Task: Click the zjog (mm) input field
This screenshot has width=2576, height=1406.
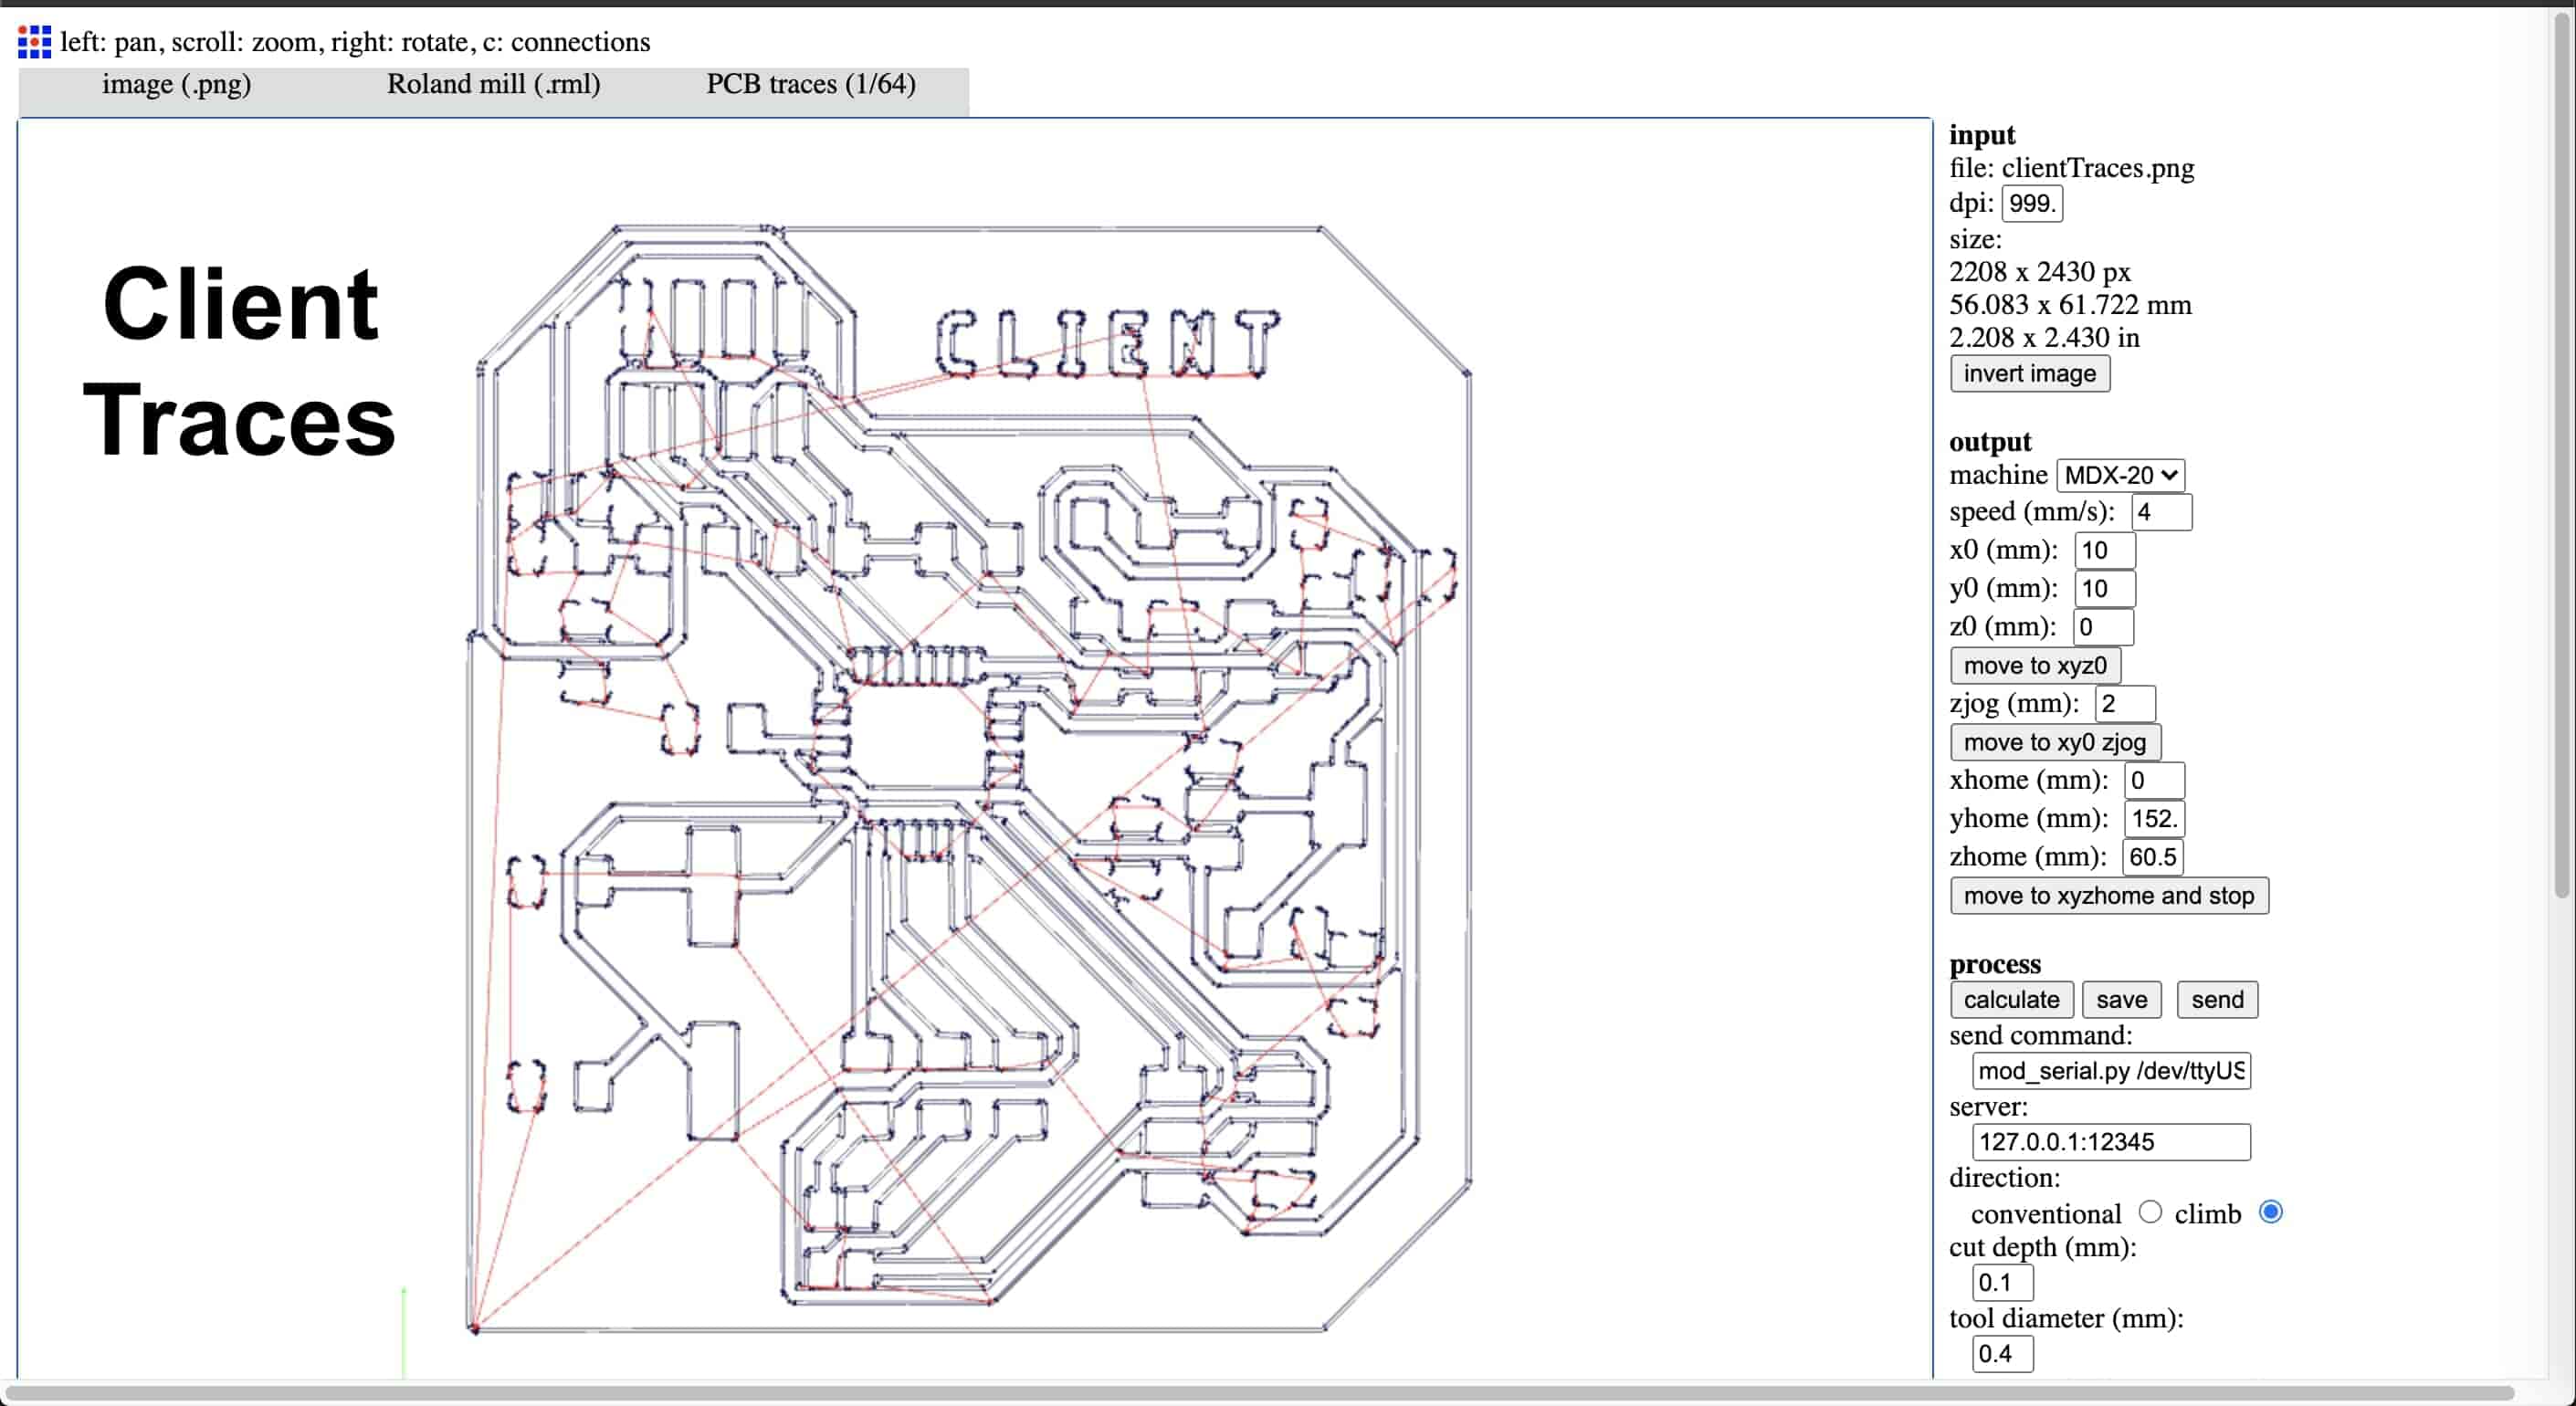Action: (x=2125, y=704)
